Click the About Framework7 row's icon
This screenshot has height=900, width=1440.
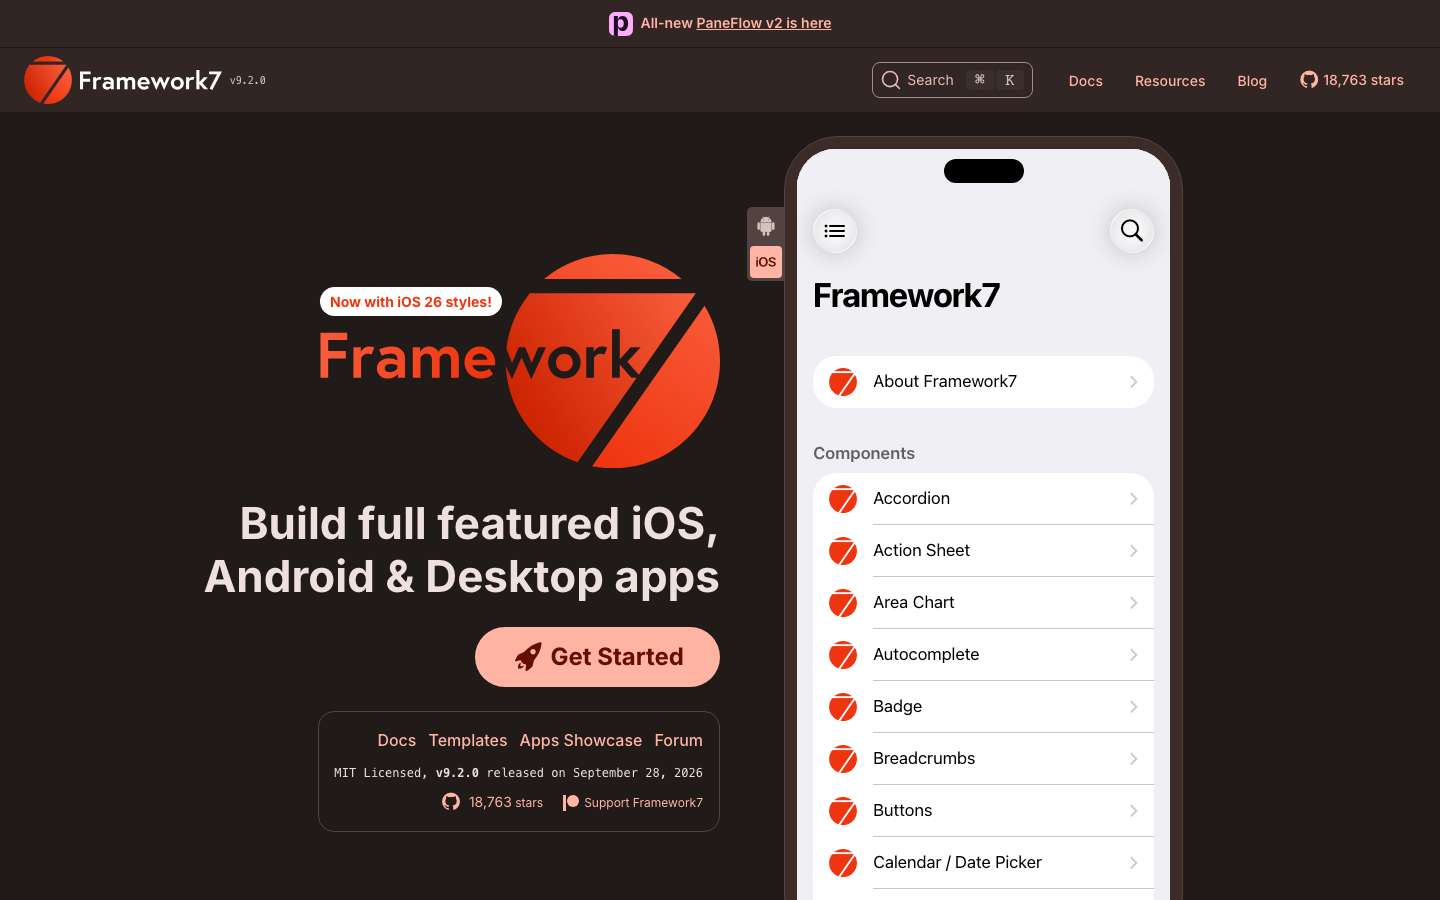tap(843, 382)
